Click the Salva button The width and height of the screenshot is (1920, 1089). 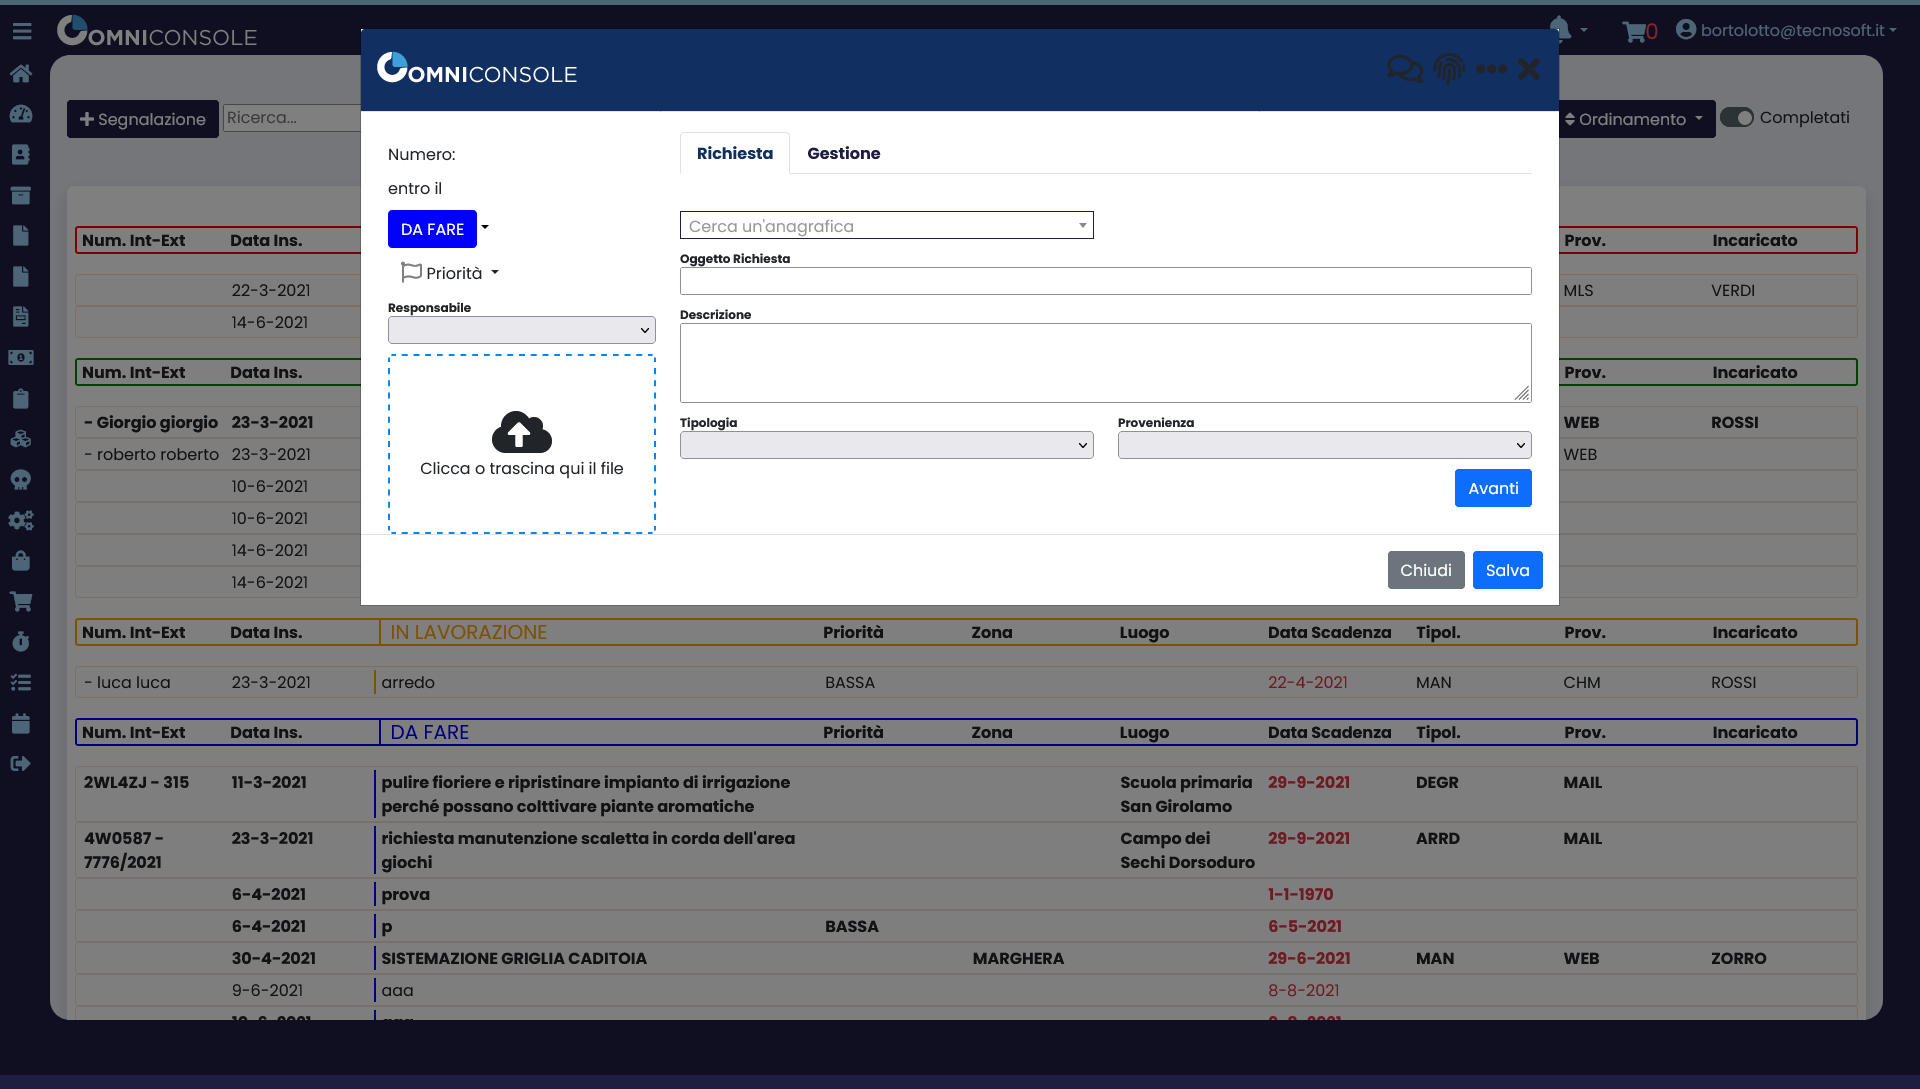coord(1507,569)
